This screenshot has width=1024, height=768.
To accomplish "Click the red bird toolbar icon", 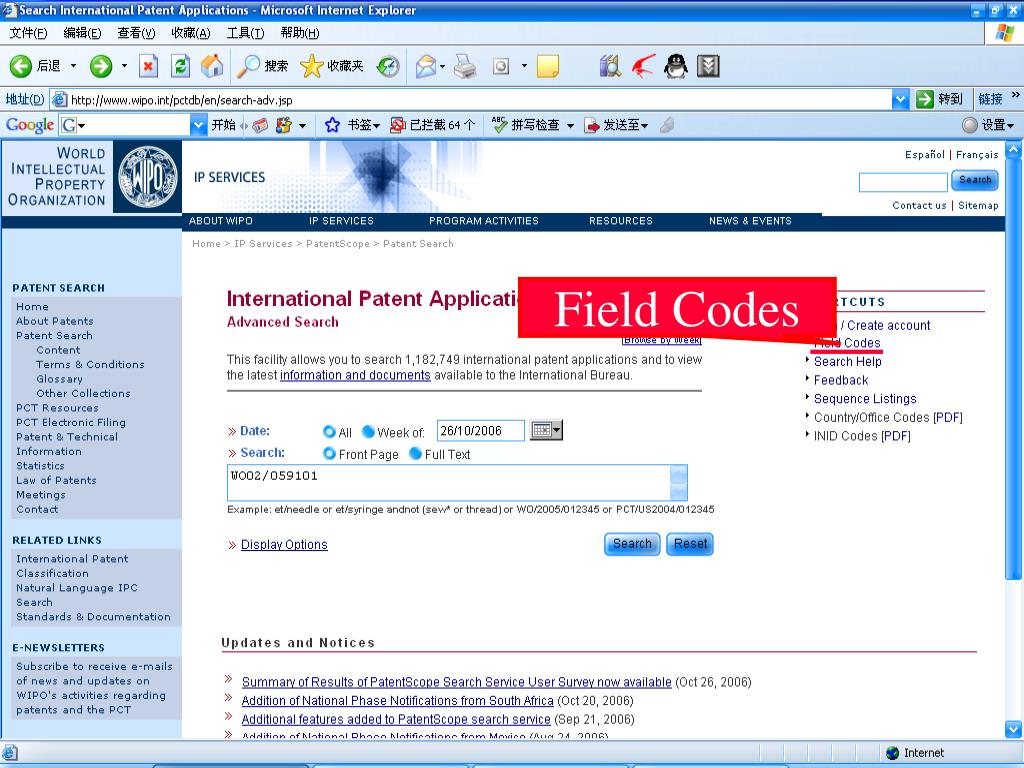I will coord(643,66).
